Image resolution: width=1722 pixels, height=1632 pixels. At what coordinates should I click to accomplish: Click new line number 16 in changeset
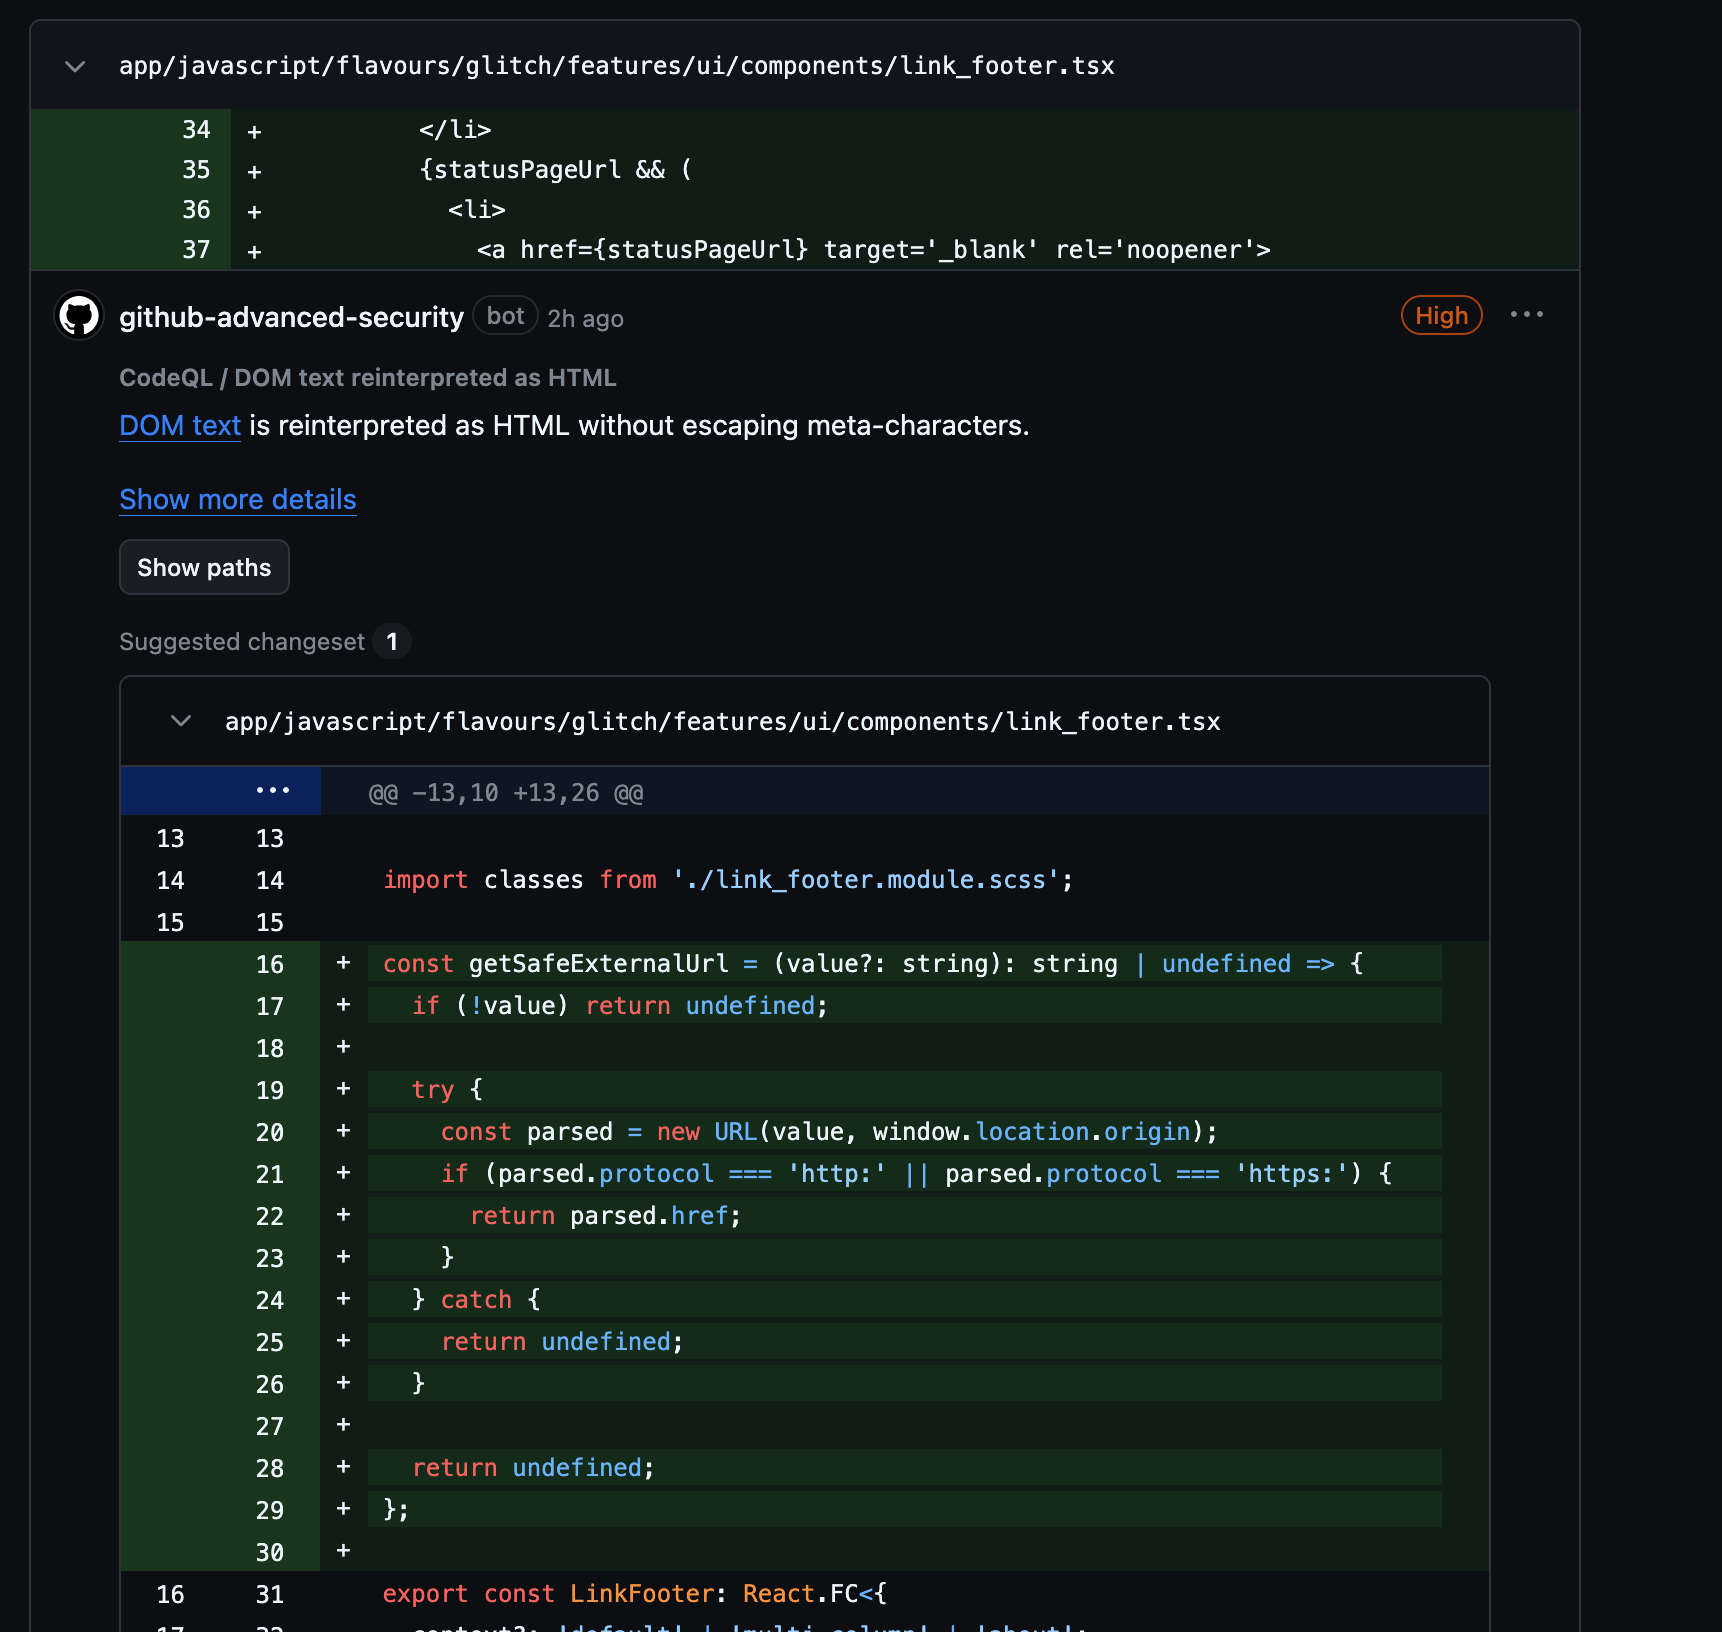pyautogui.click(x=270, y=964)
